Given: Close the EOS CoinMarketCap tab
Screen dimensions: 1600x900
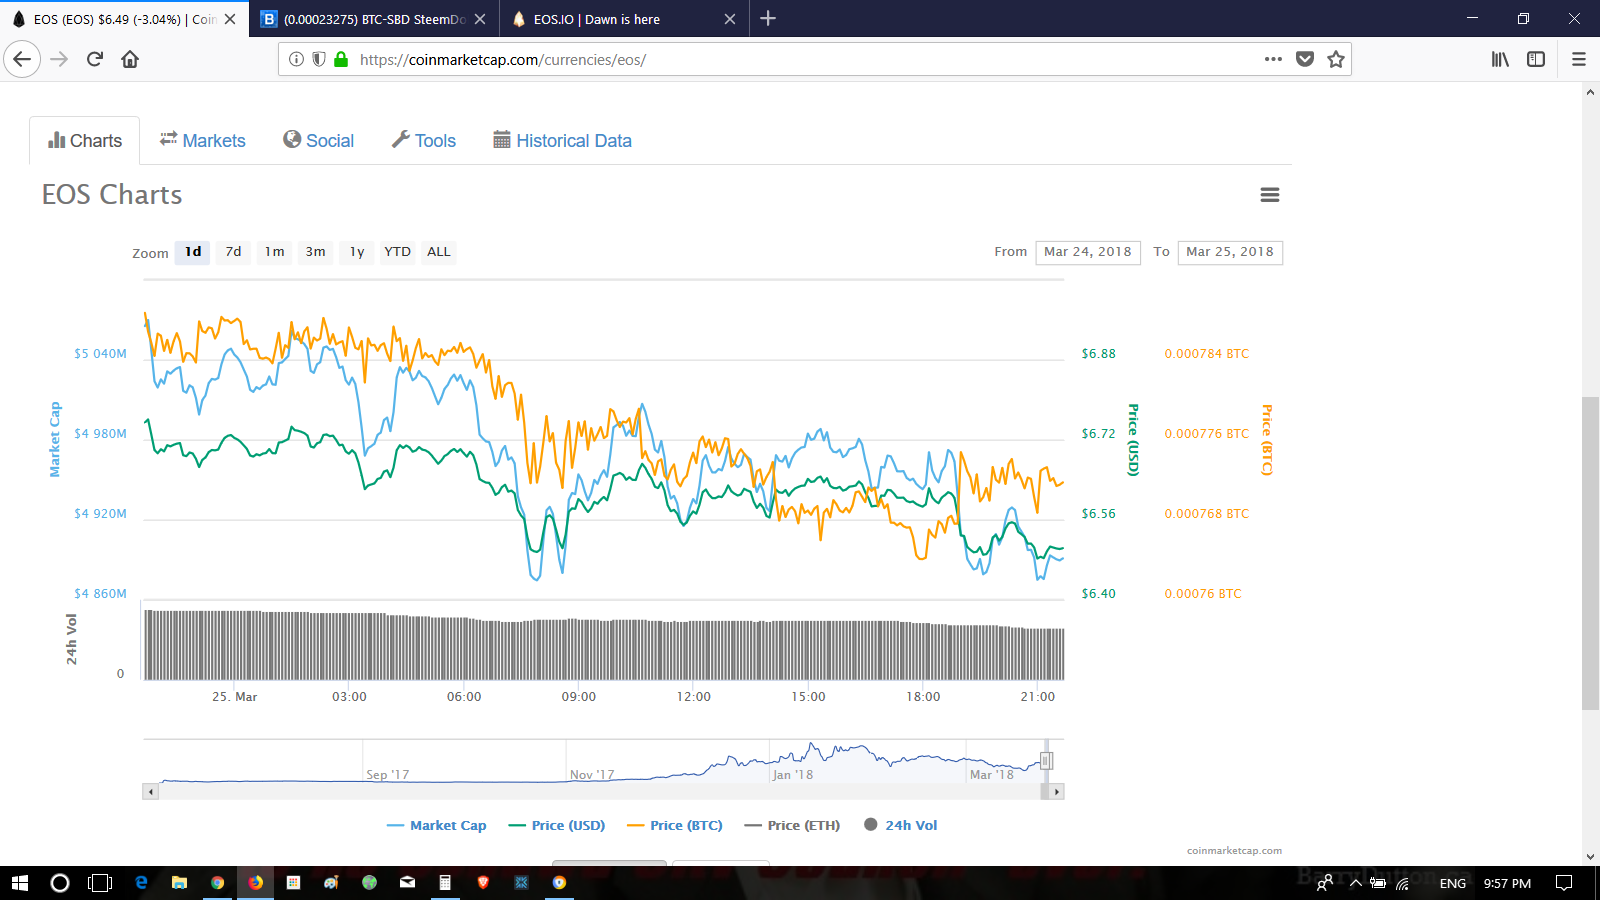Looking at the screenshot, I should point(230,19).
